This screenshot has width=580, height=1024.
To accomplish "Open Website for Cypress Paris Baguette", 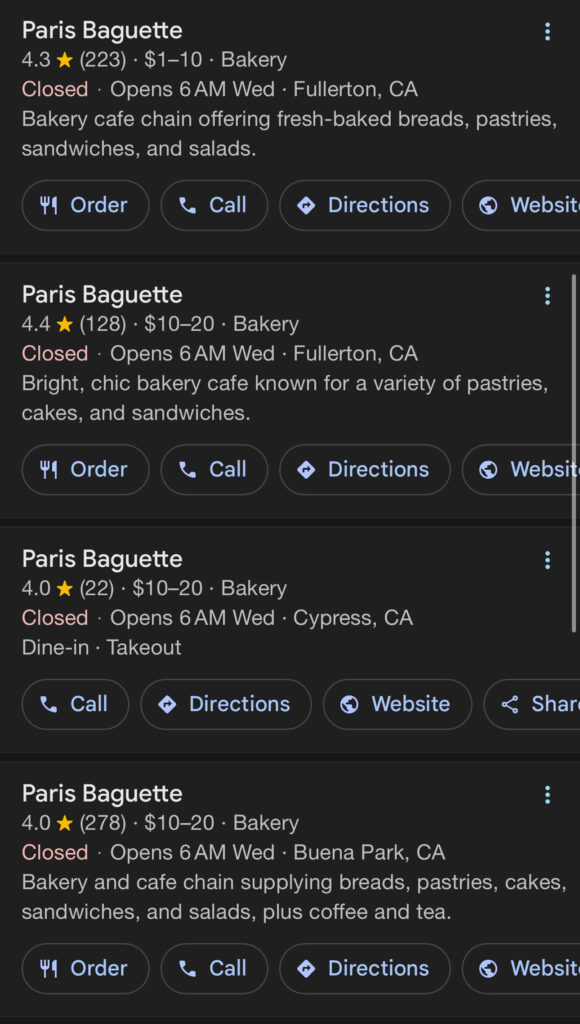I will pos(397,704).
